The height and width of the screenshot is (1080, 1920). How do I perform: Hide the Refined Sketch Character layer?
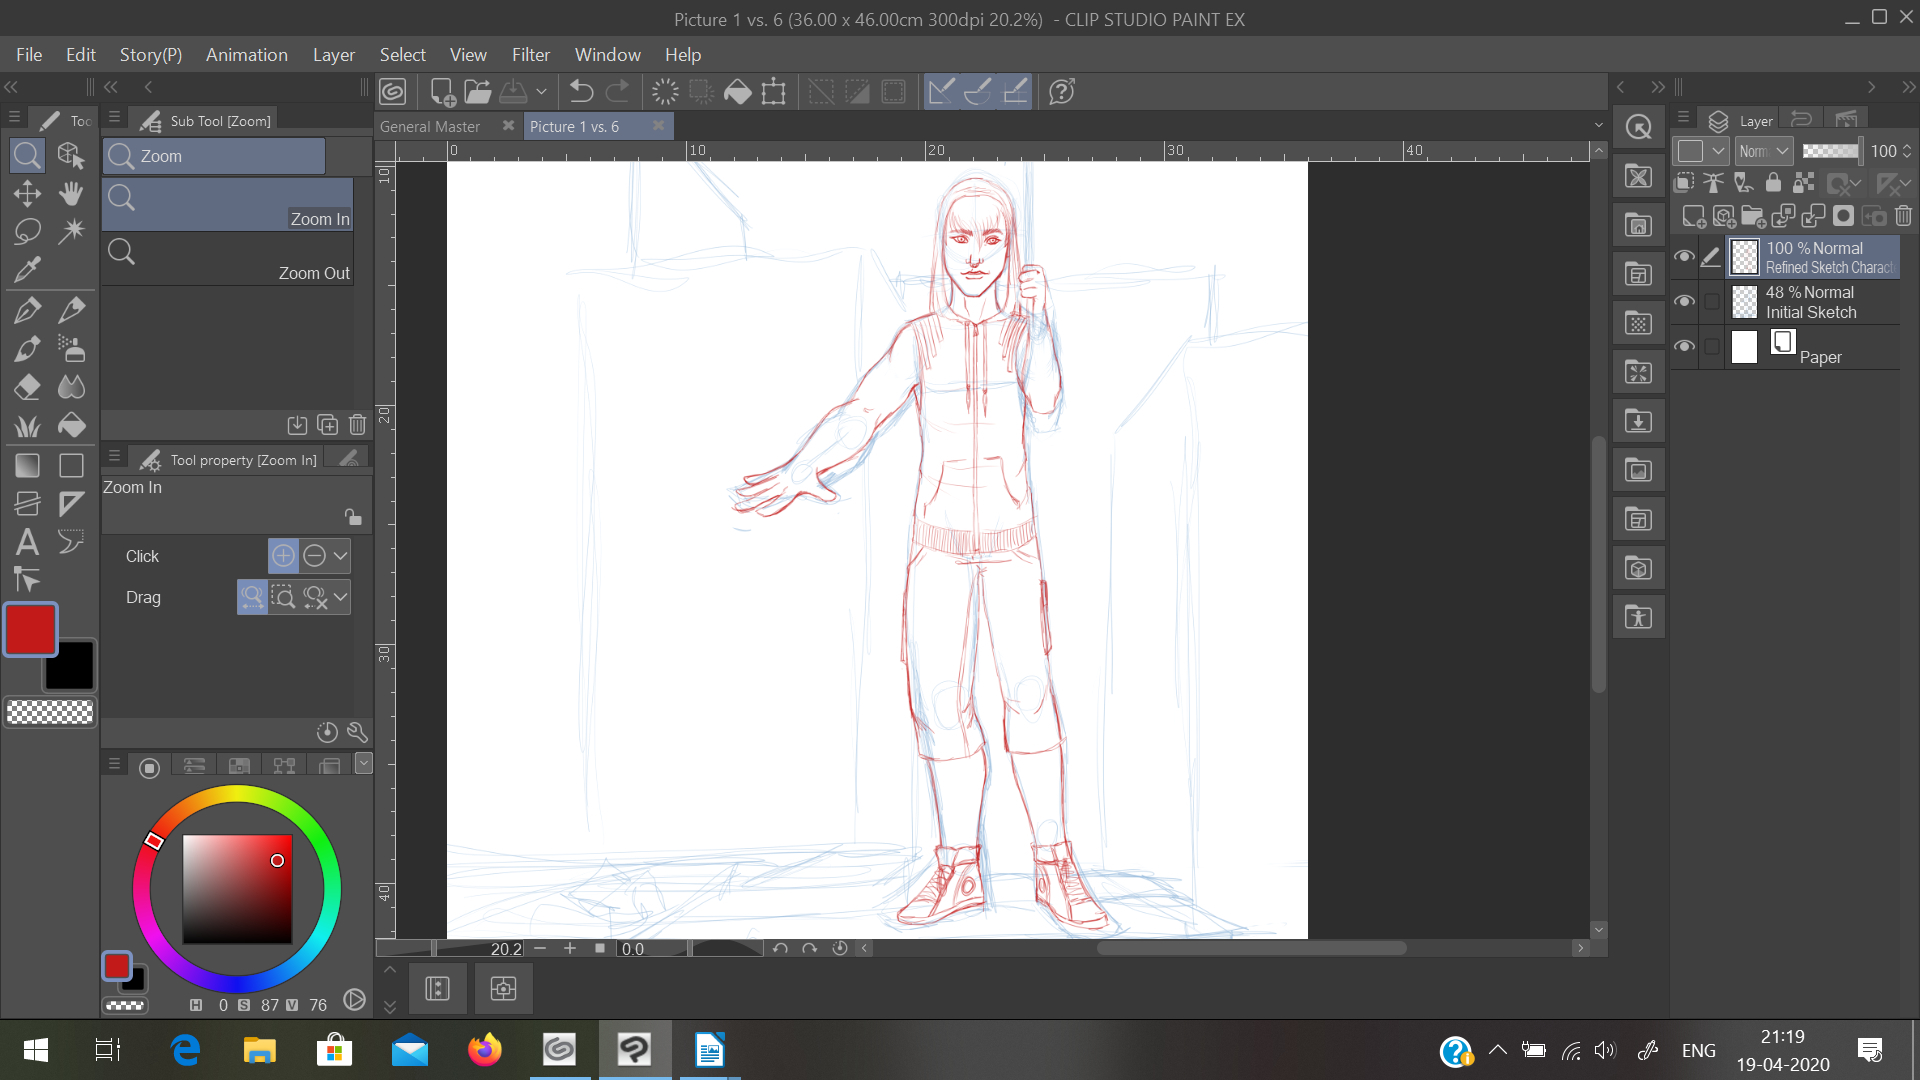pyautogui.click(x=1684, y=257)
